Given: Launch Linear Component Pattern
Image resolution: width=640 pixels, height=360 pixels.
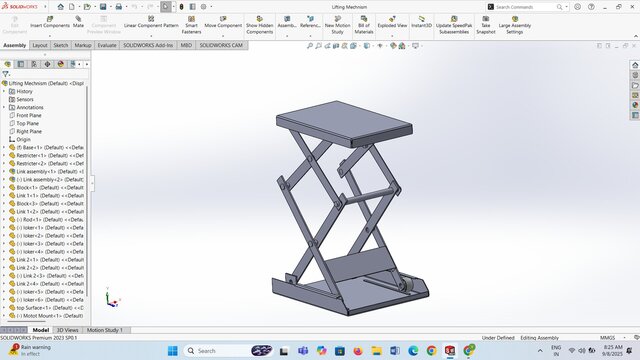Looking at the screenshot, I should coord(151,22).
